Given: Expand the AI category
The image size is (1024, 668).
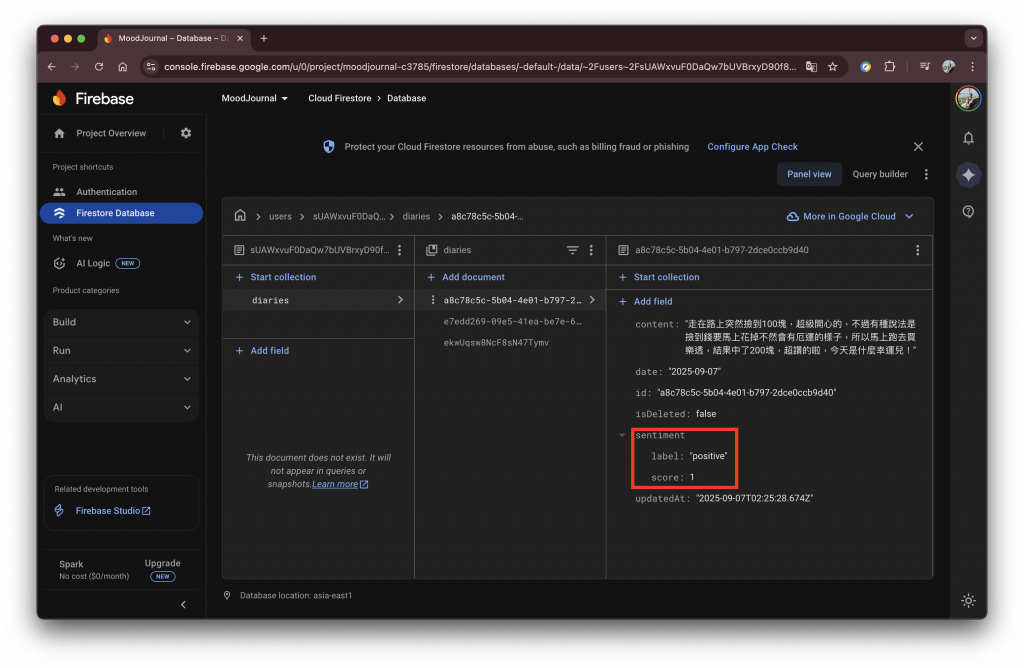Looking at the screenshot, I should coord(121,407).
